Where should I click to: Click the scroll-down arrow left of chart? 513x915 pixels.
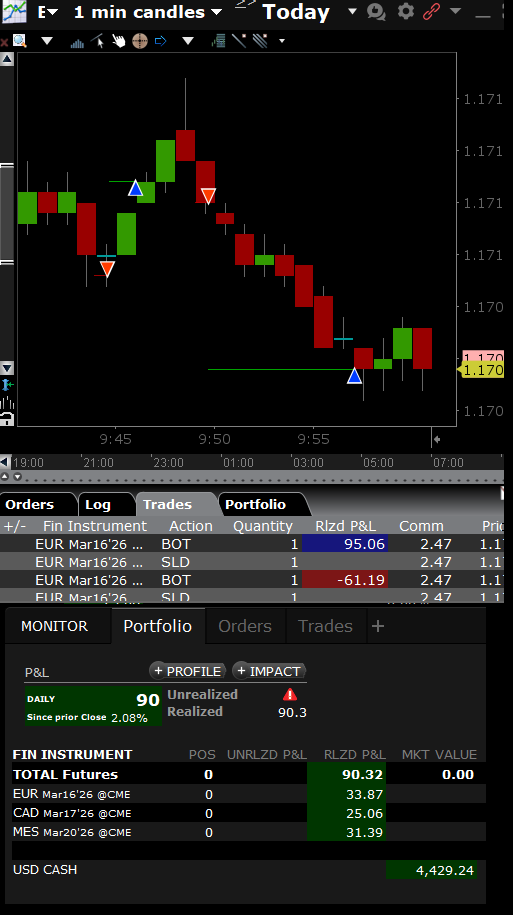click(7, 368)
